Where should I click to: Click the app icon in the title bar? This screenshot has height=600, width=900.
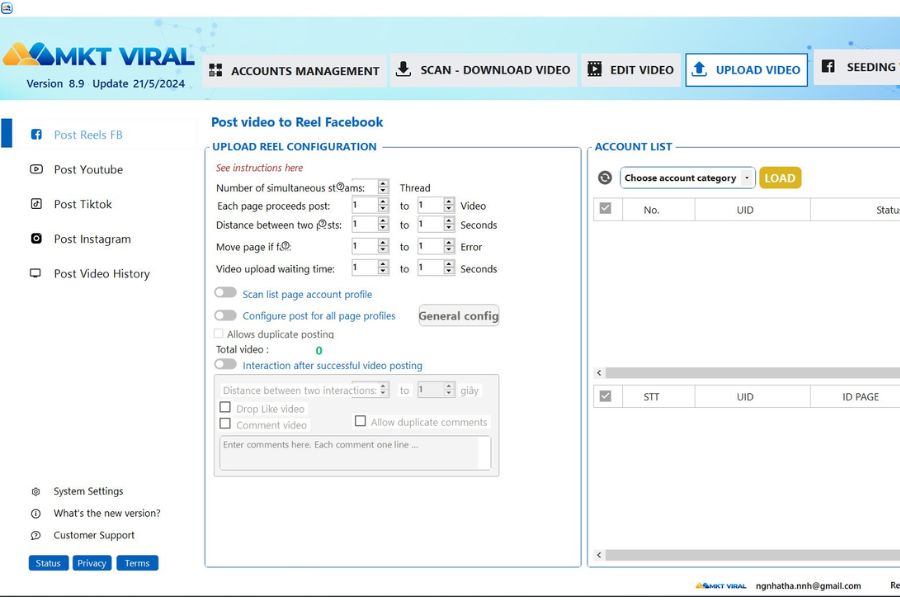7,7
